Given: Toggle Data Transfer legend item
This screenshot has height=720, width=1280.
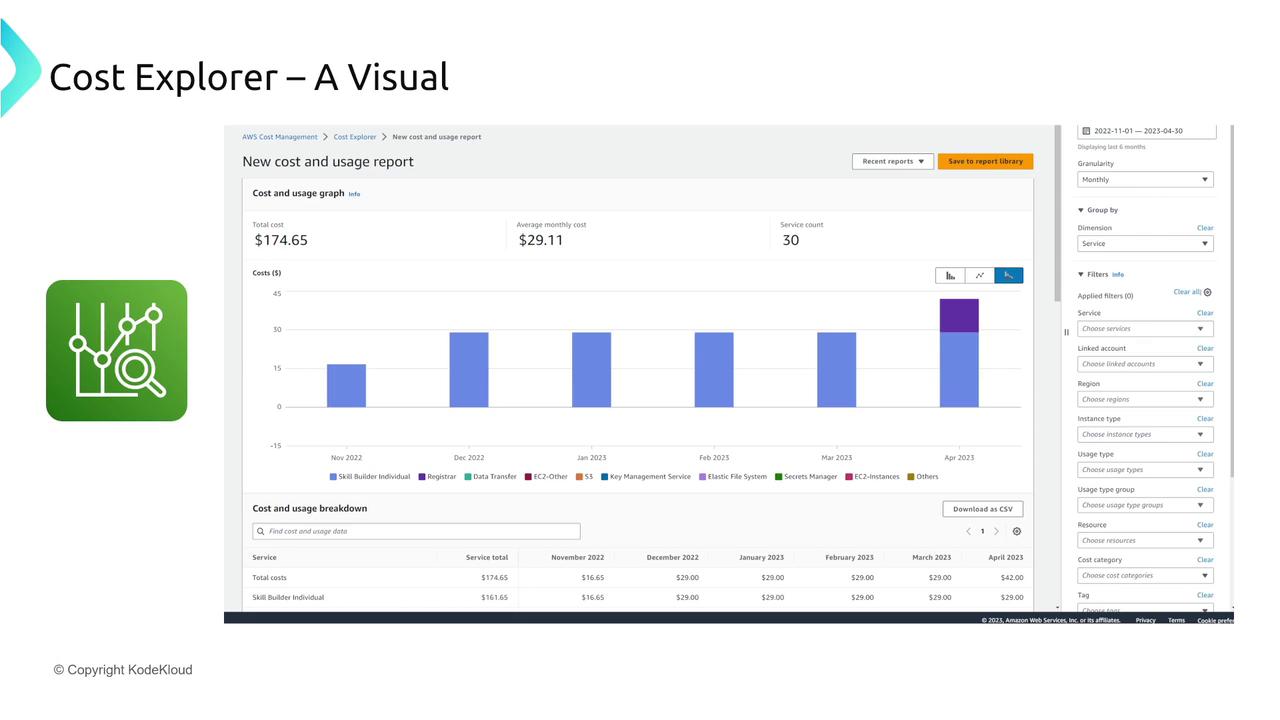Looking at the screenshot, I should click(490, 477).
